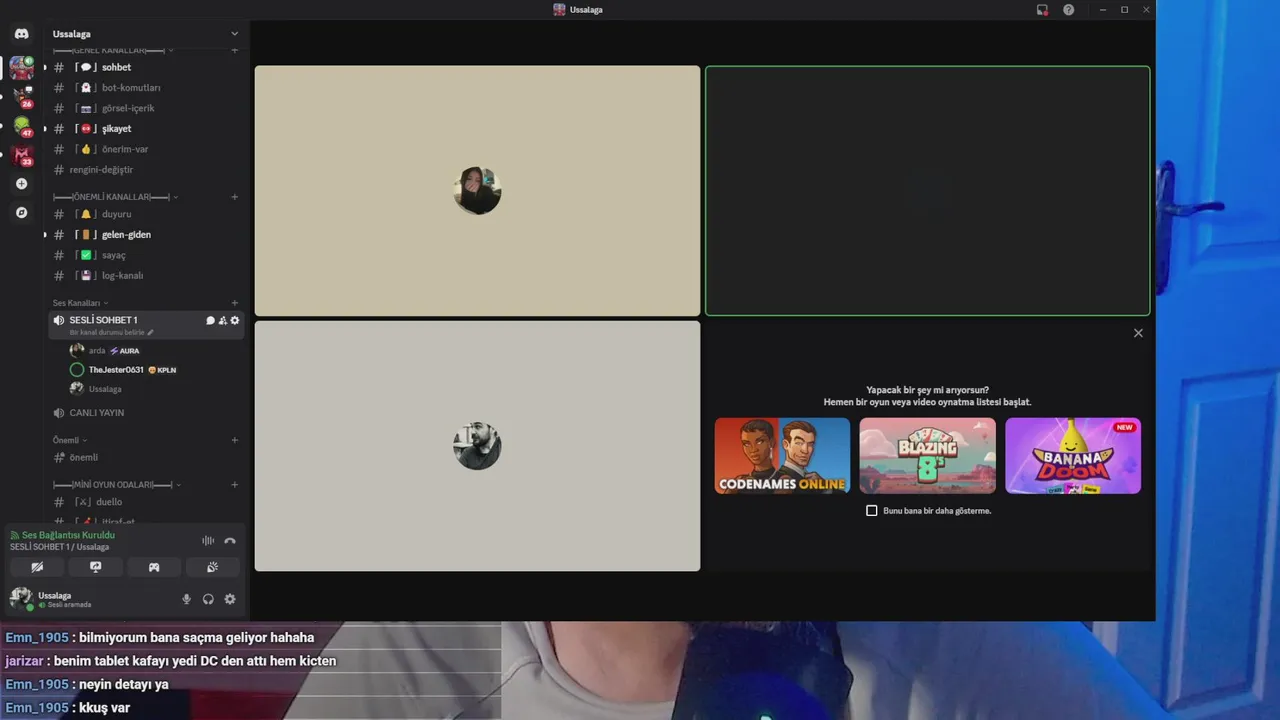Open User Settings gear icon
The height and width of the screenshot is (720, 1280).
coord(230,599)
